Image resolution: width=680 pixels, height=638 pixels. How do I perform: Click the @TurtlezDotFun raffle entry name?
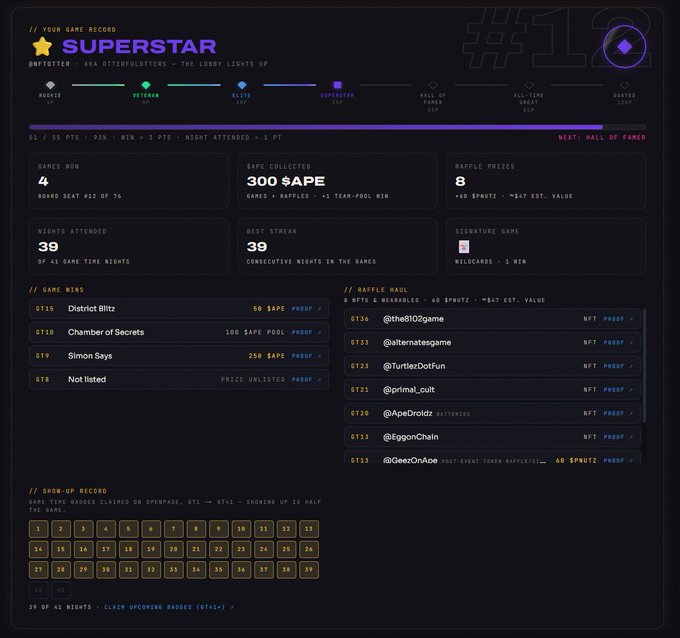click(414, 366)
